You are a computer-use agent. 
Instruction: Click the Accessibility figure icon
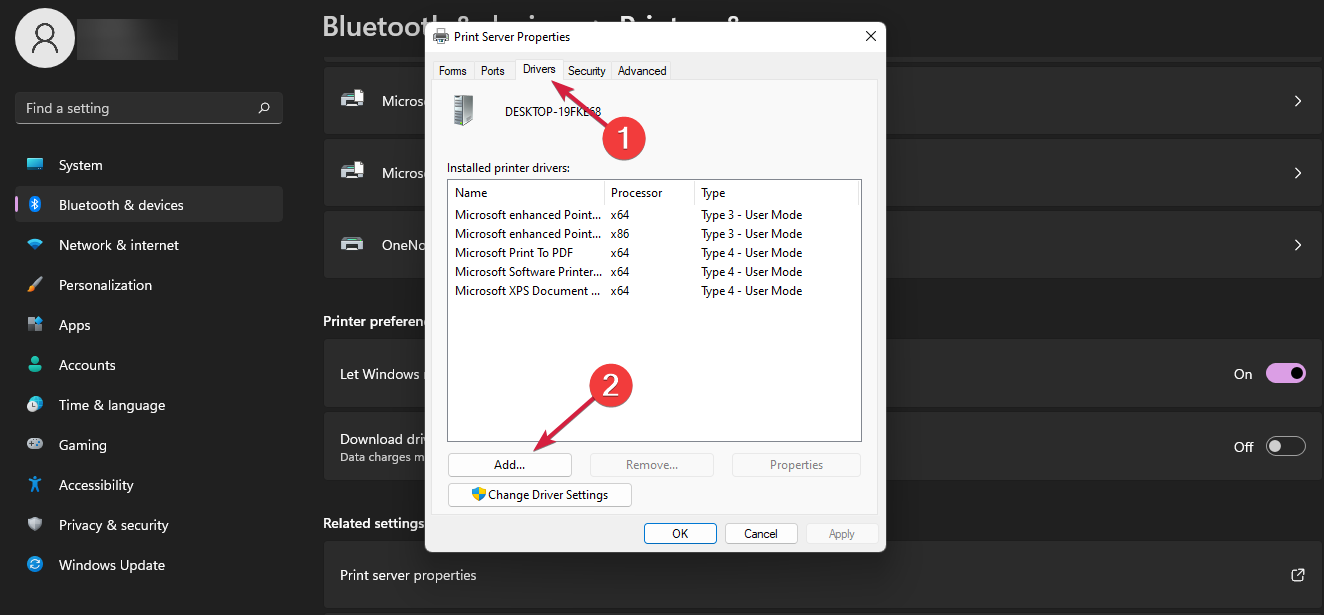35,485
